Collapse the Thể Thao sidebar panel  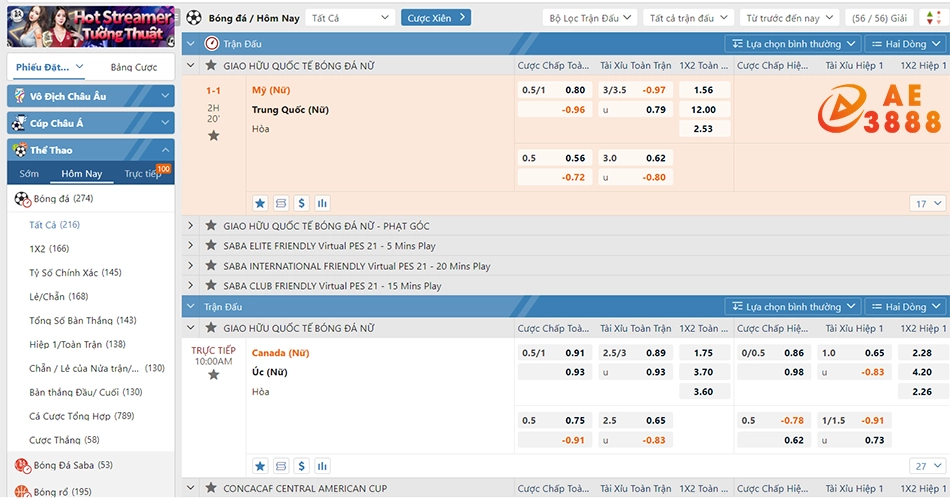coord(165,150)
